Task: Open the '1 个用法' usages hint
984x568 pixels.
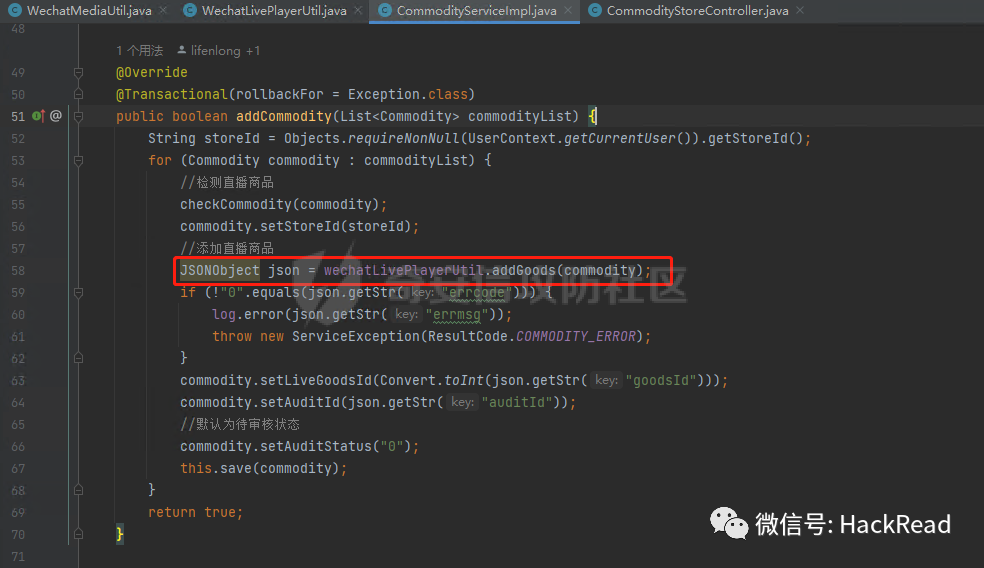Action: (139, 50)
